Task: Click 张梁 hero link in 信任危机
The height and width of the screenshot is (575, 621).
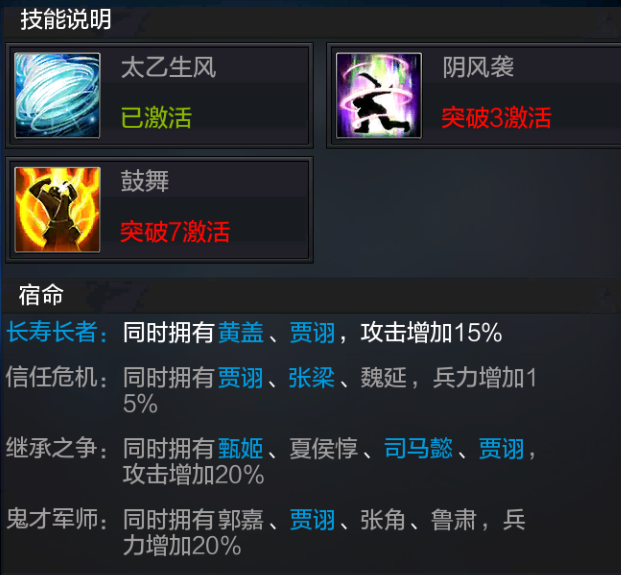Action: pyautogui.click(x=312, y=377)
